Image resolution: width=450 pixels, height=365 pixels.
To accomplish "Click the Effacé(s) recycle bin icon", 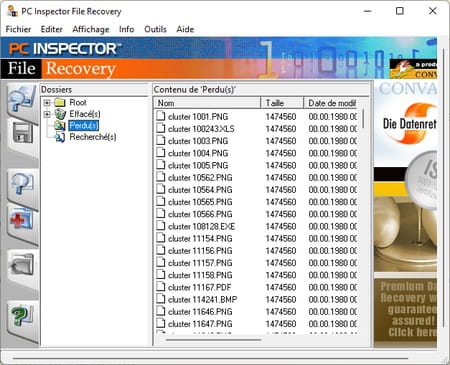I will pos(60,114).
